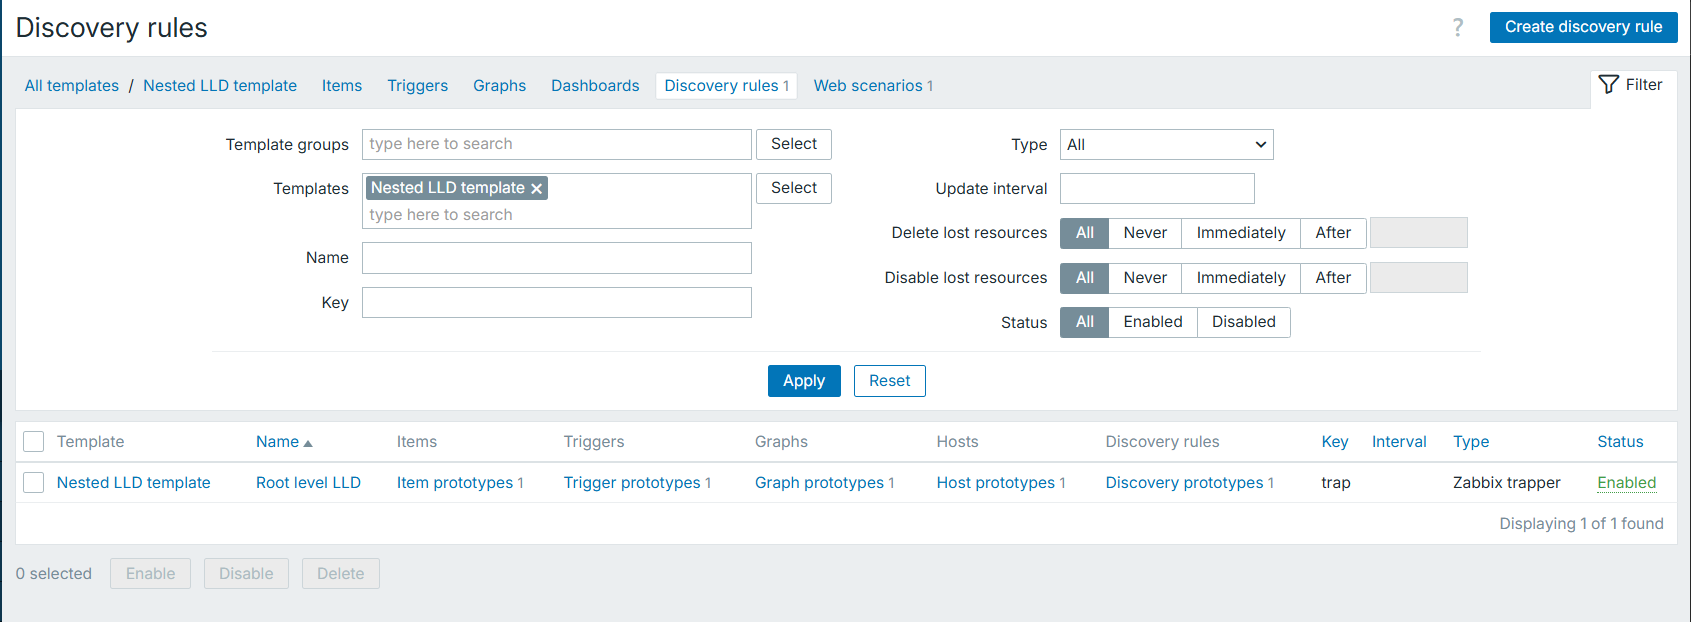Apply the filter settings
The height and width of the screenshot is (622, 1691).
(803, 381)
